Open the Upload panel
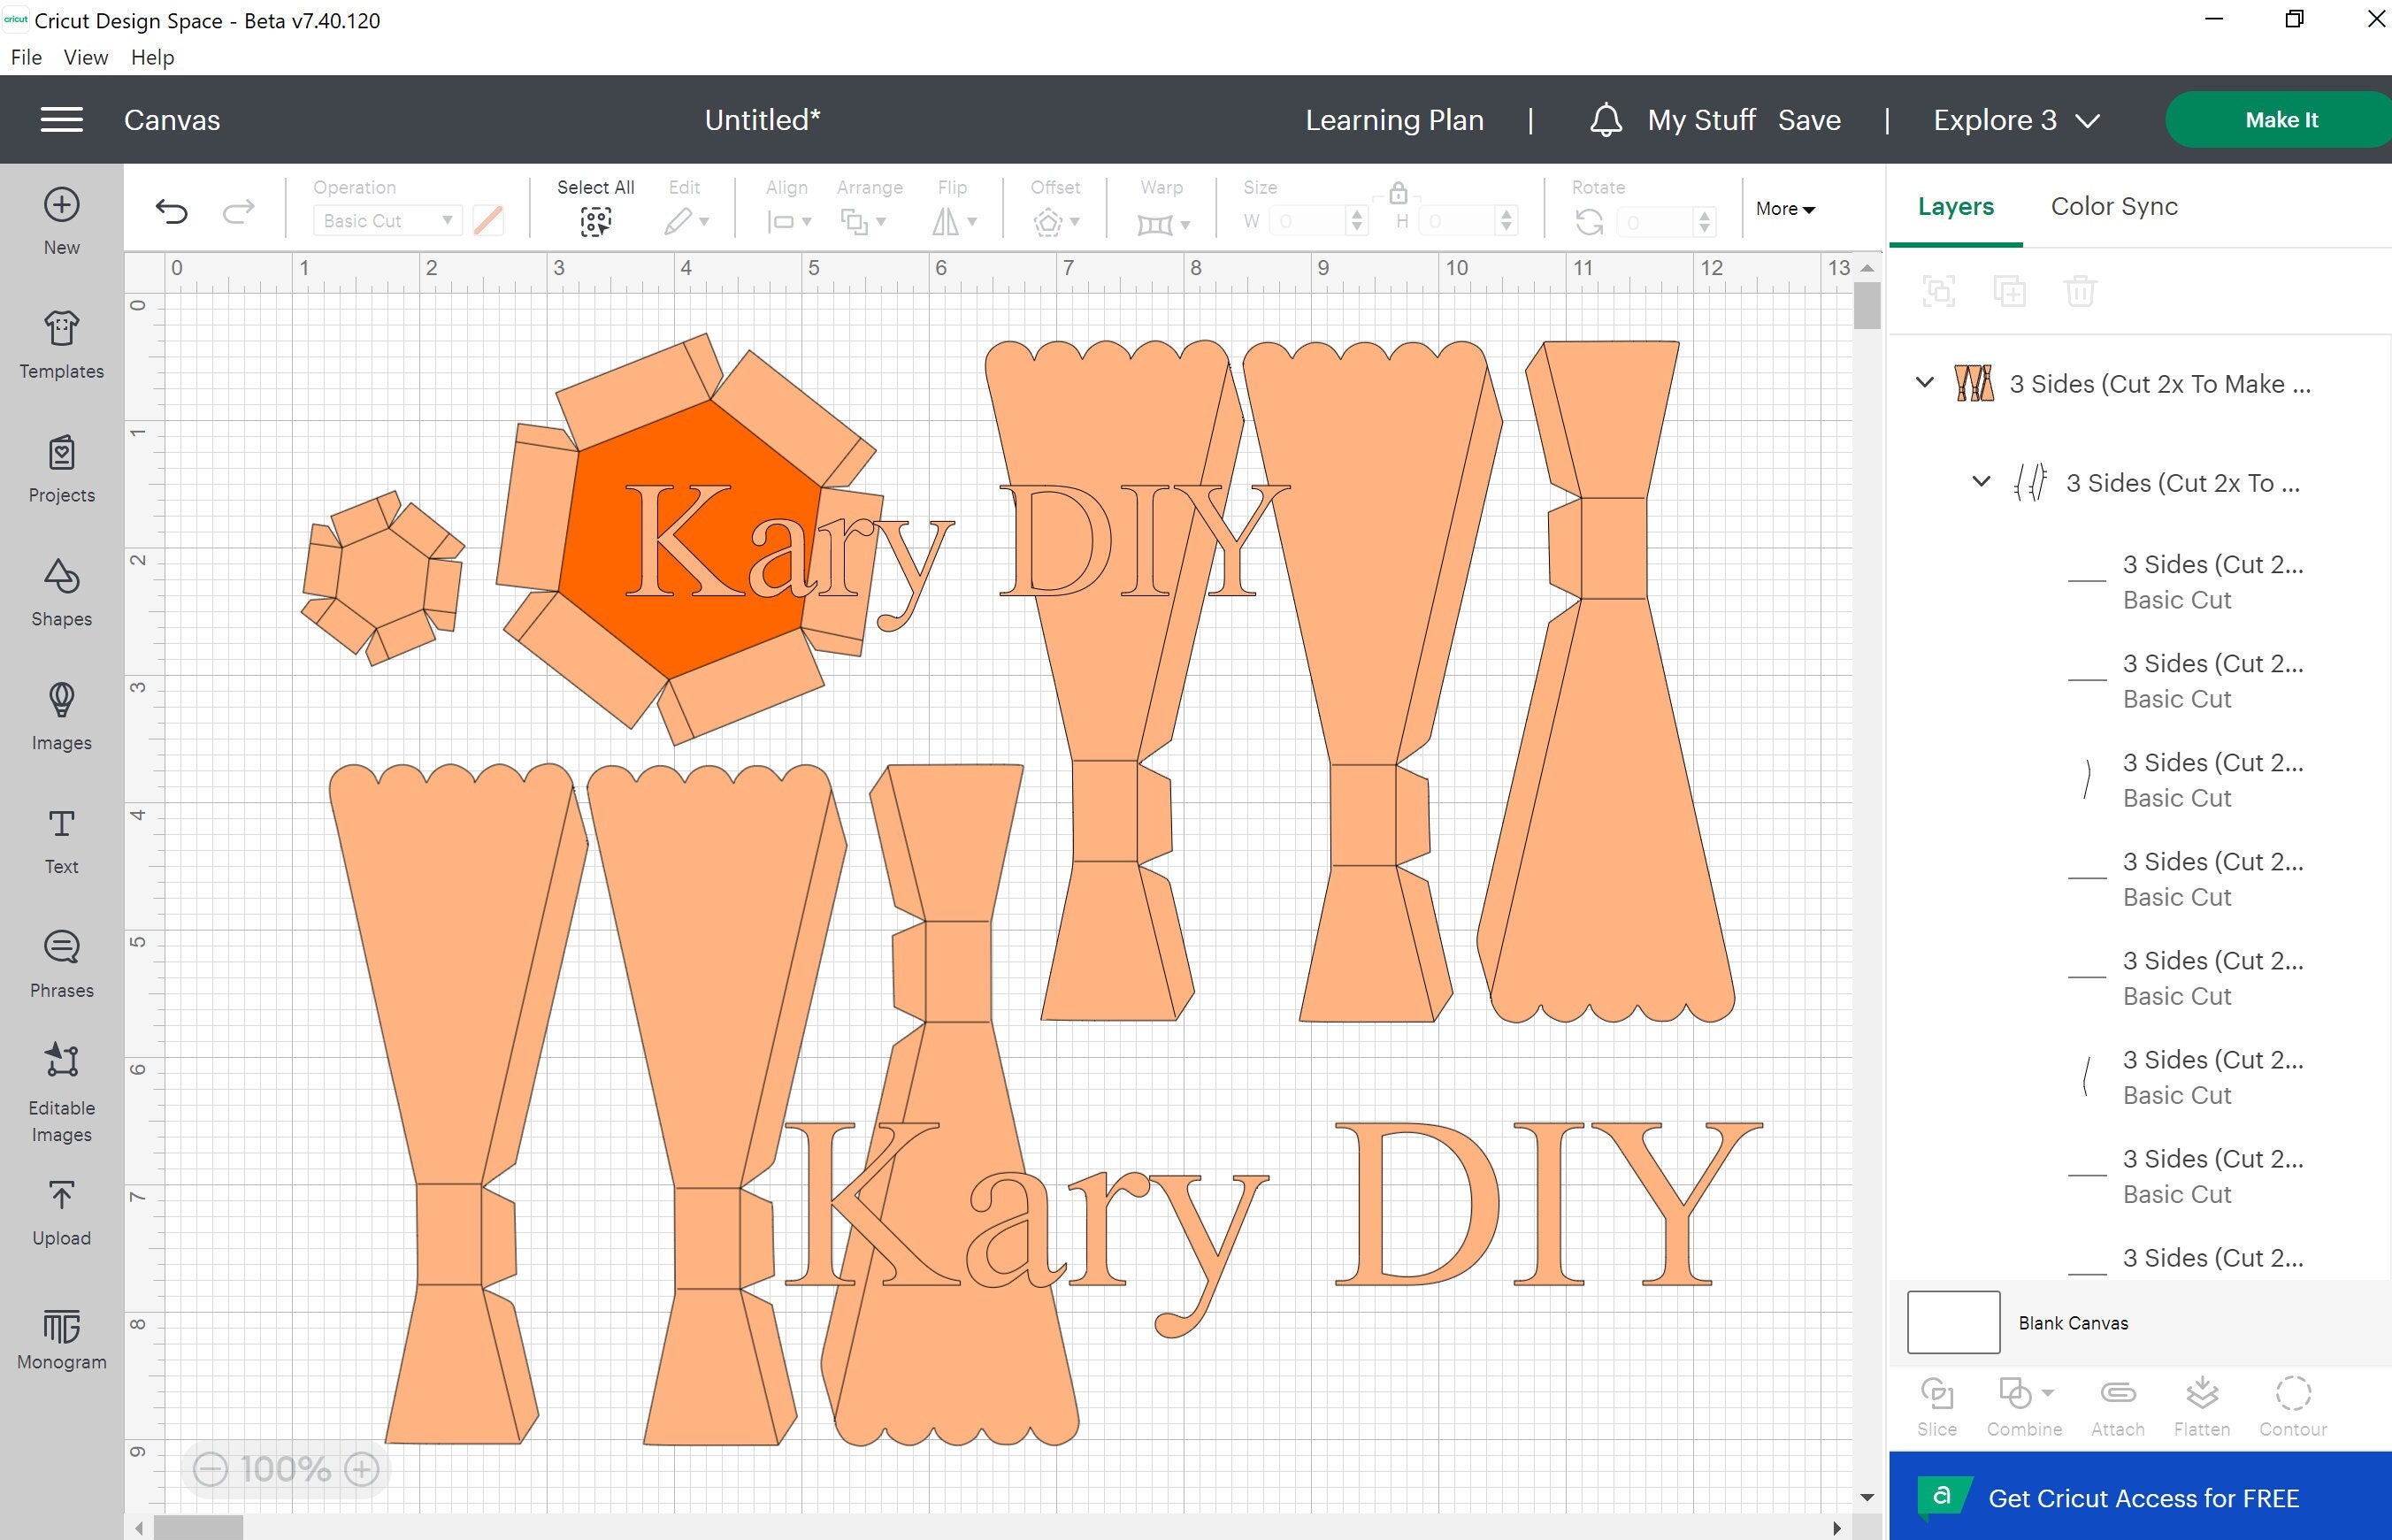Viewport: 2392px width, 1540px height. tap(61, 1212)
